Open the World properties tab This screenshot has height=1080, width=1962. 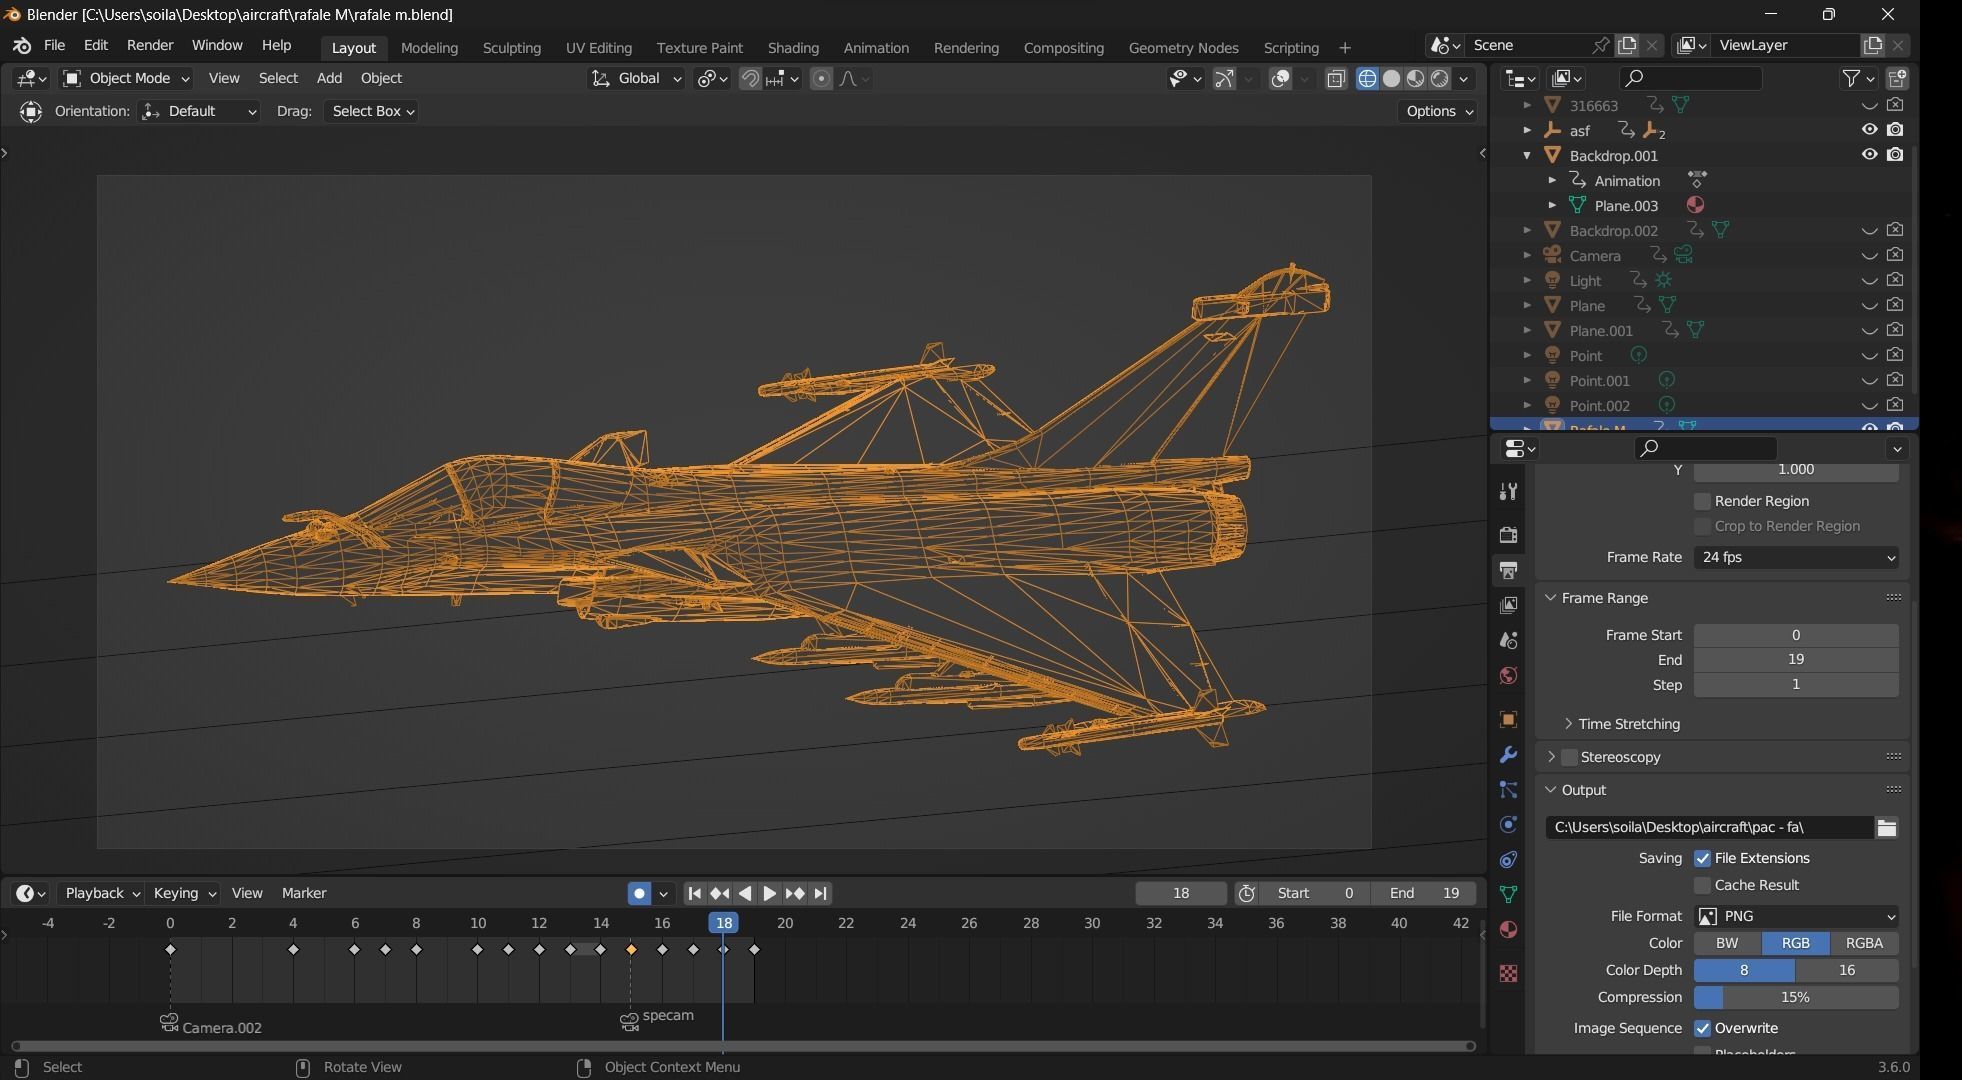(x=1508, y=676)
